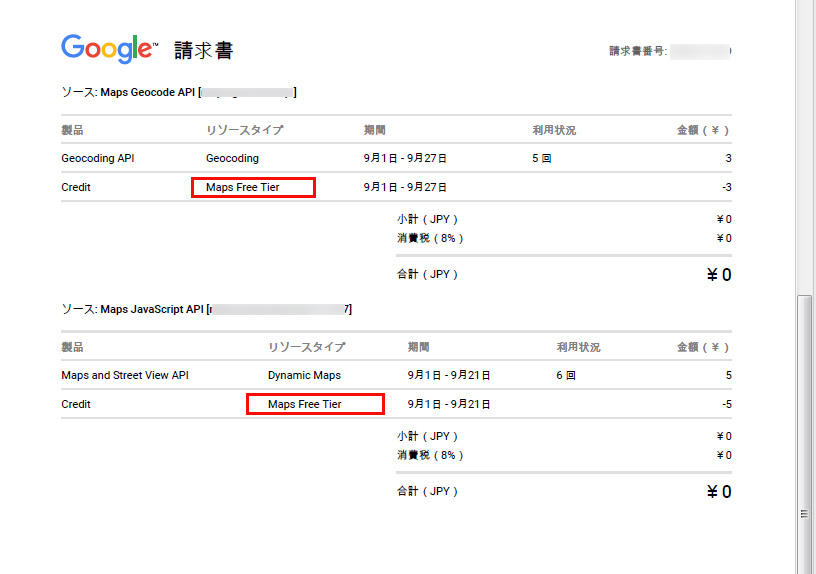The image size is (816, 574).
Task: Click the 利用状況 header in Geocode table
Action: (554, 130)
